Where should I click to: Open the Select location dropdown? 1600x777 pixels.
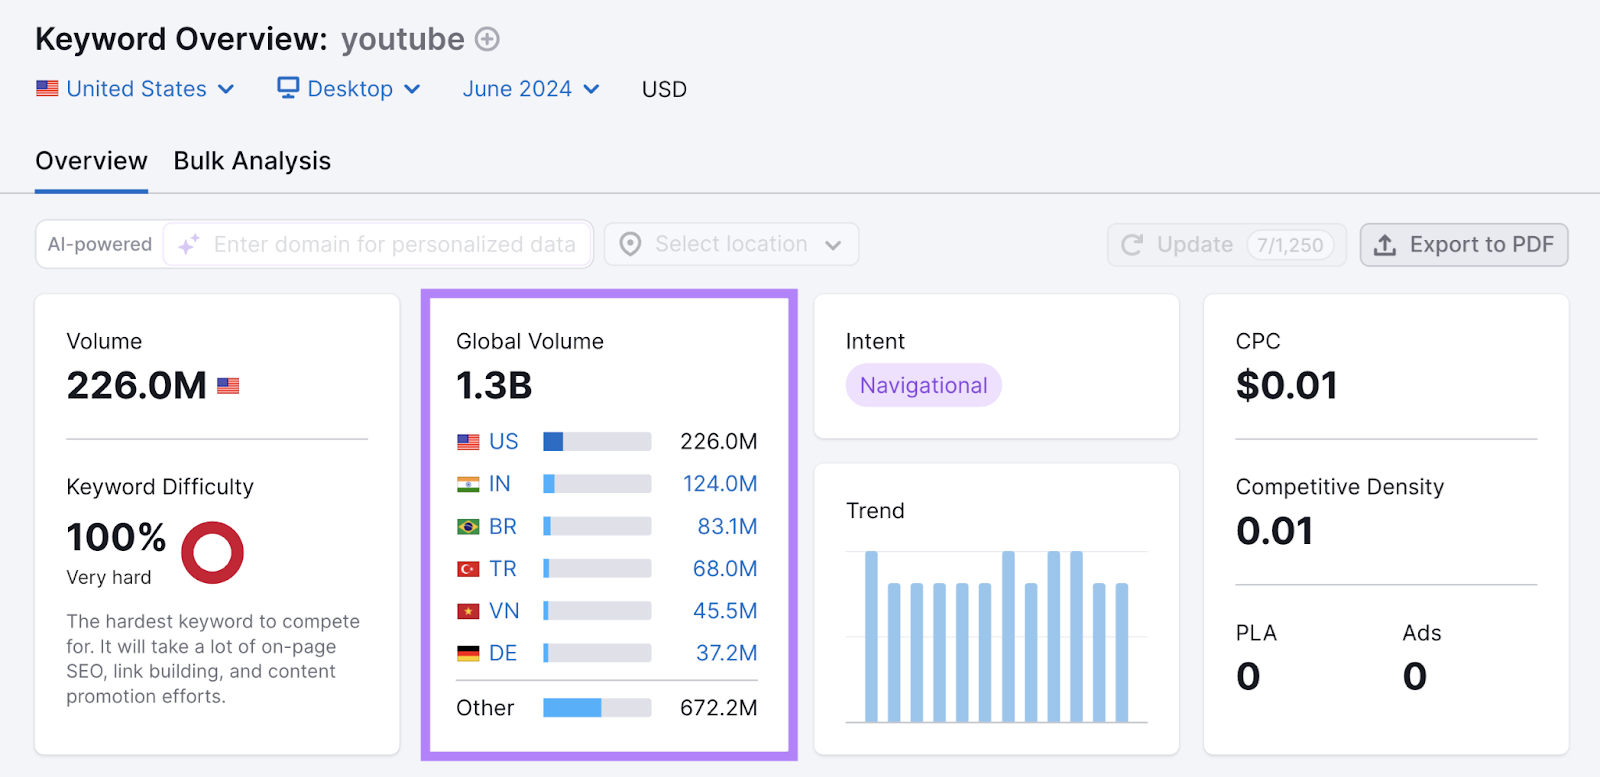click(x=731, y=244)
